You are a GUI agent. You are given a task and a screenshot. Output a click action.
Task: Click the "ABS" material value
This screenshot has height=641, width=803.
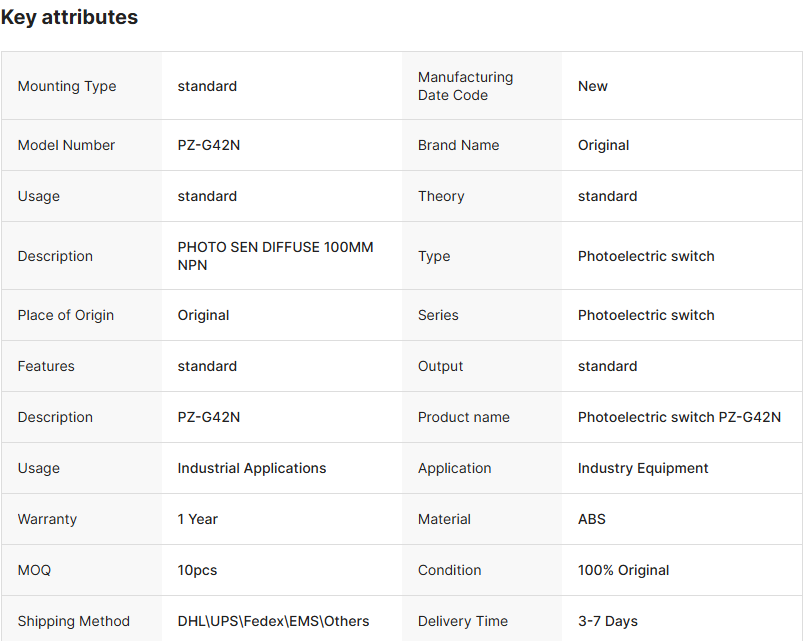click(592, 519)
